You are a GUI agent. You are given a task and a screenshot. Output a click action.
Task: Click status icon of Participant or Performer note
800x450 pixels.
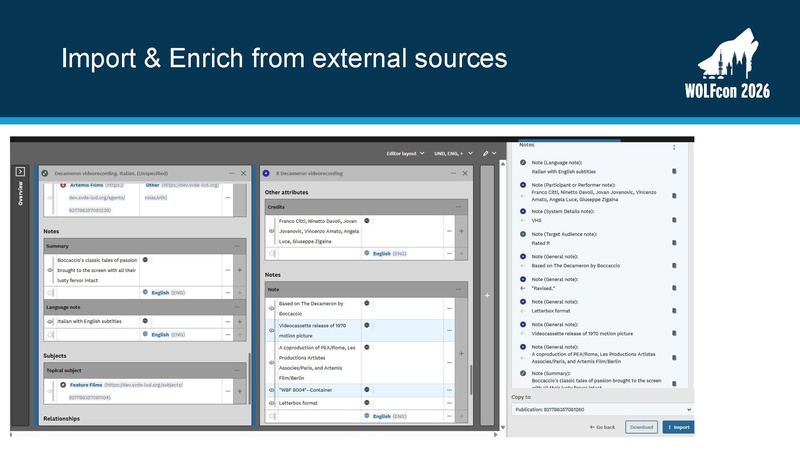click(523, 185)
